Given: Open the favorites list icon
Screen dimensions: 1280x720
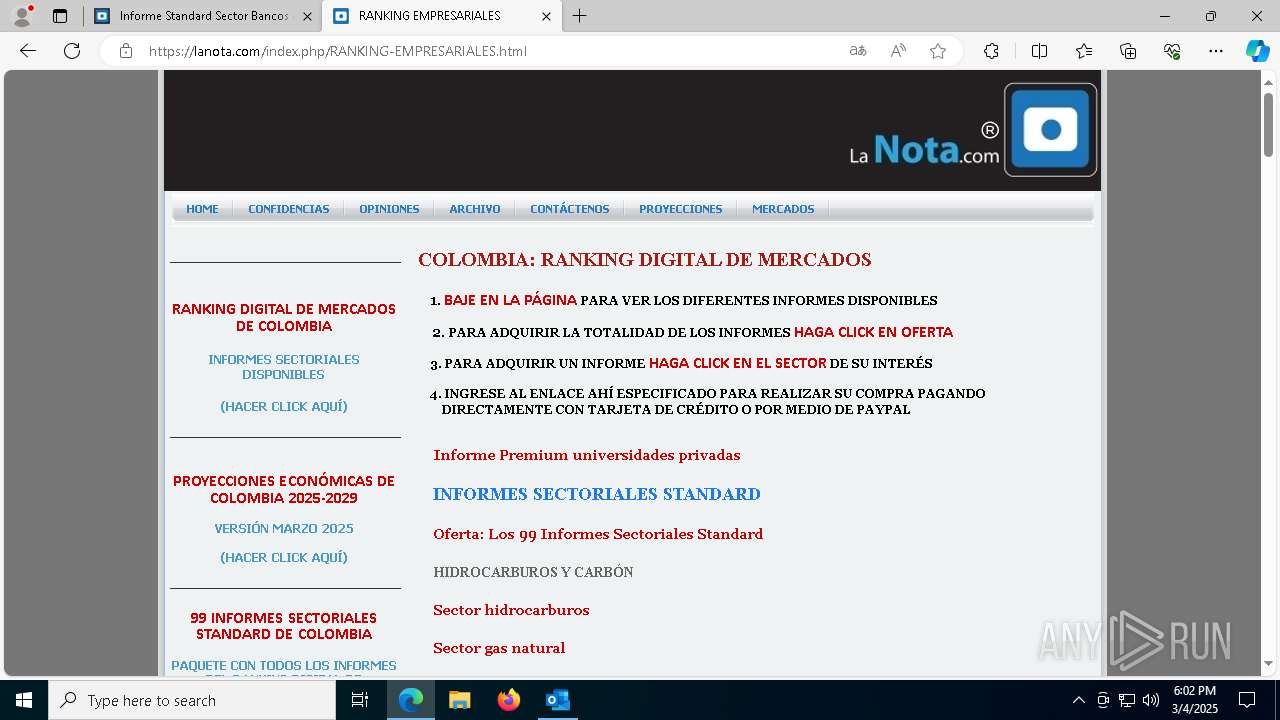Looking at the screenshot, I should pos(1084,51).
